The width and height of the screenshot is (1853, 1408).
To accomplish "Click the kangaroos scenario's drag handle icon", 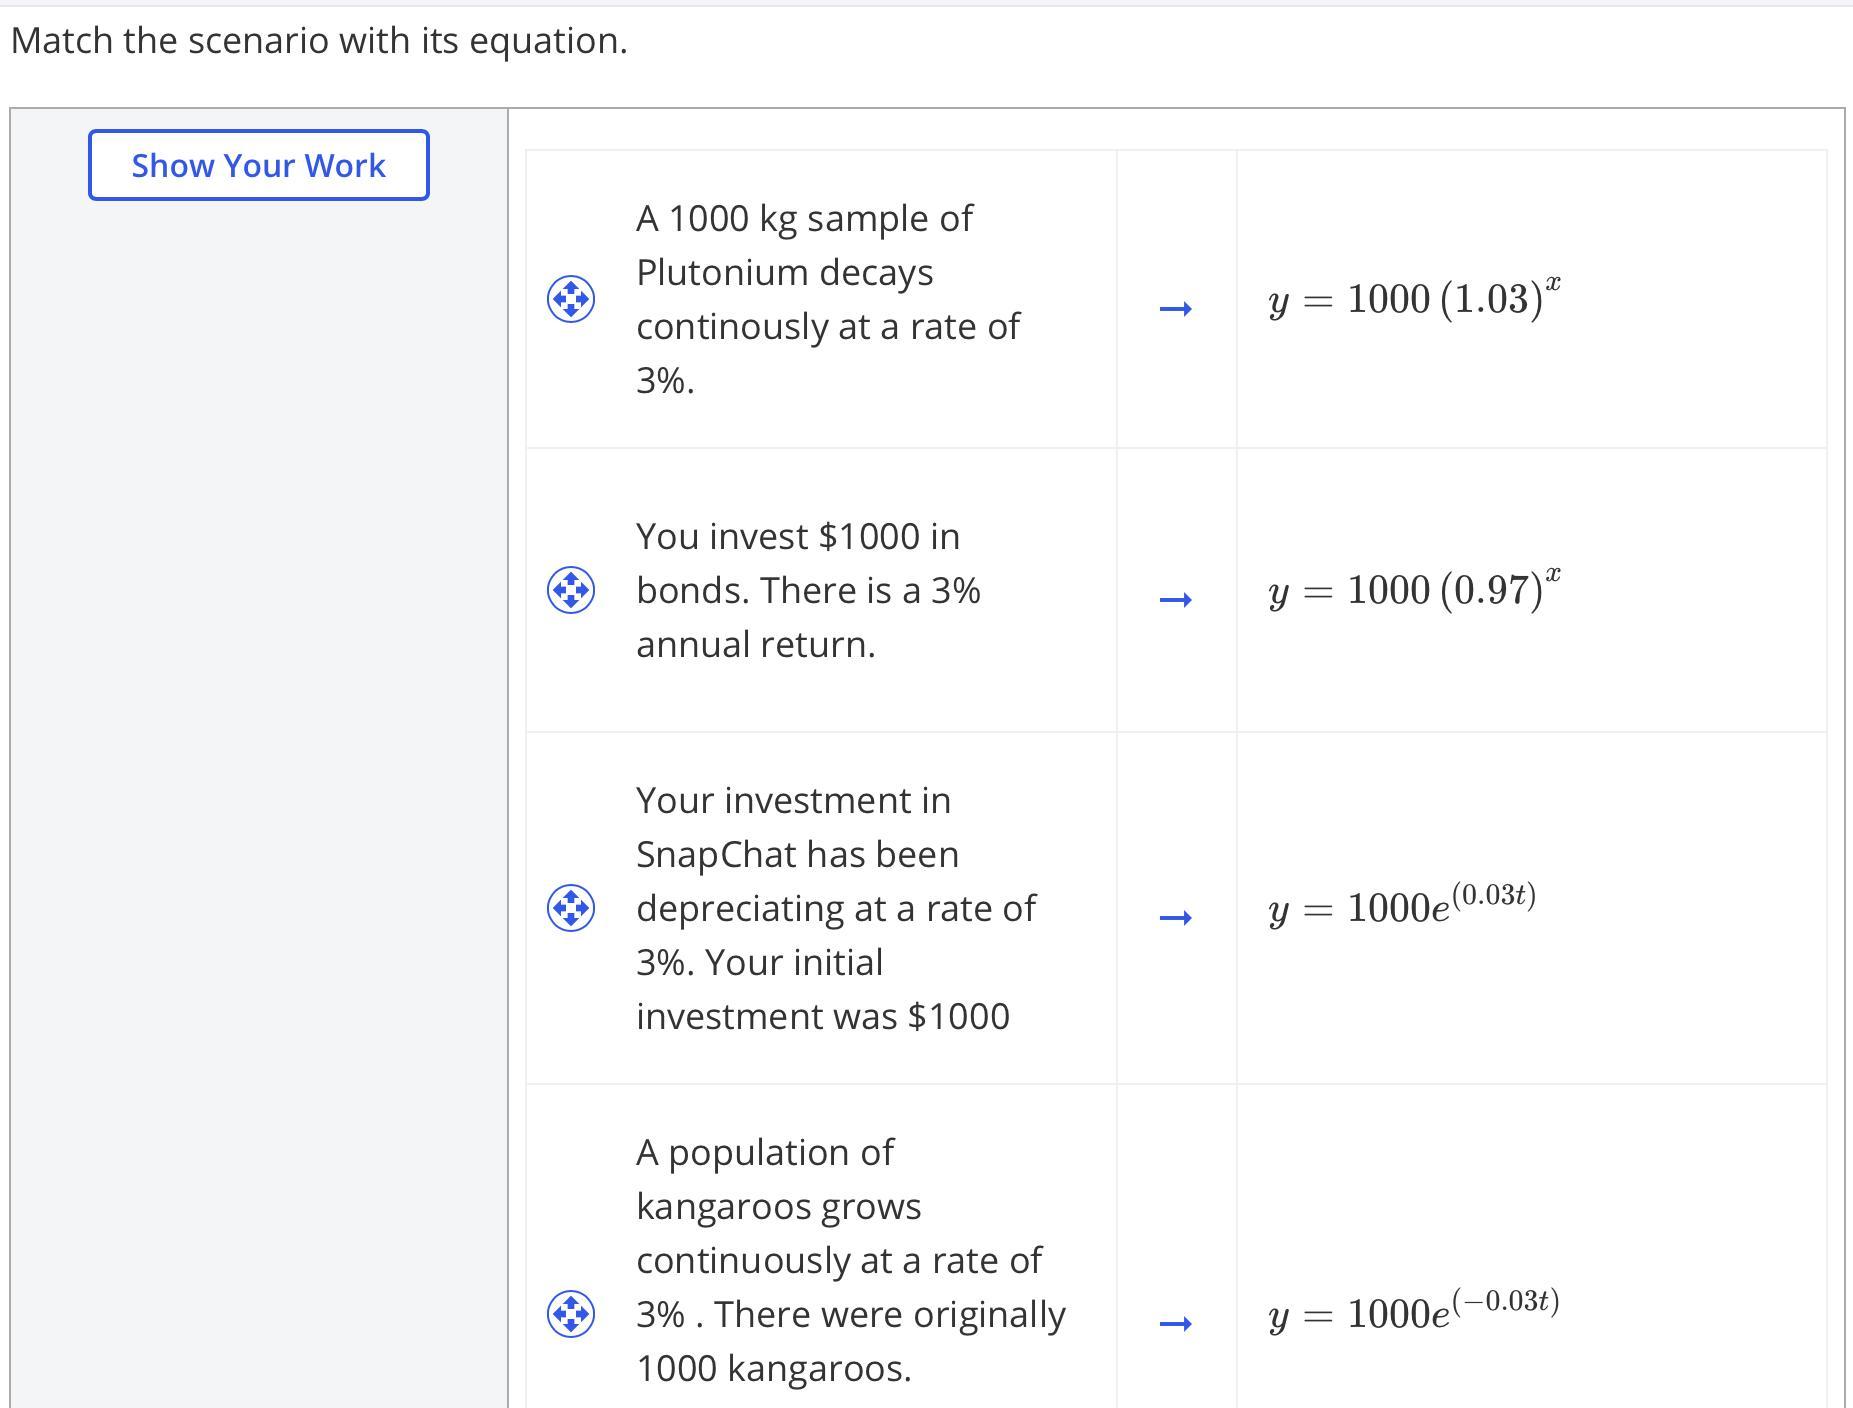I will pyautogui.click(x=571, y=1314).
